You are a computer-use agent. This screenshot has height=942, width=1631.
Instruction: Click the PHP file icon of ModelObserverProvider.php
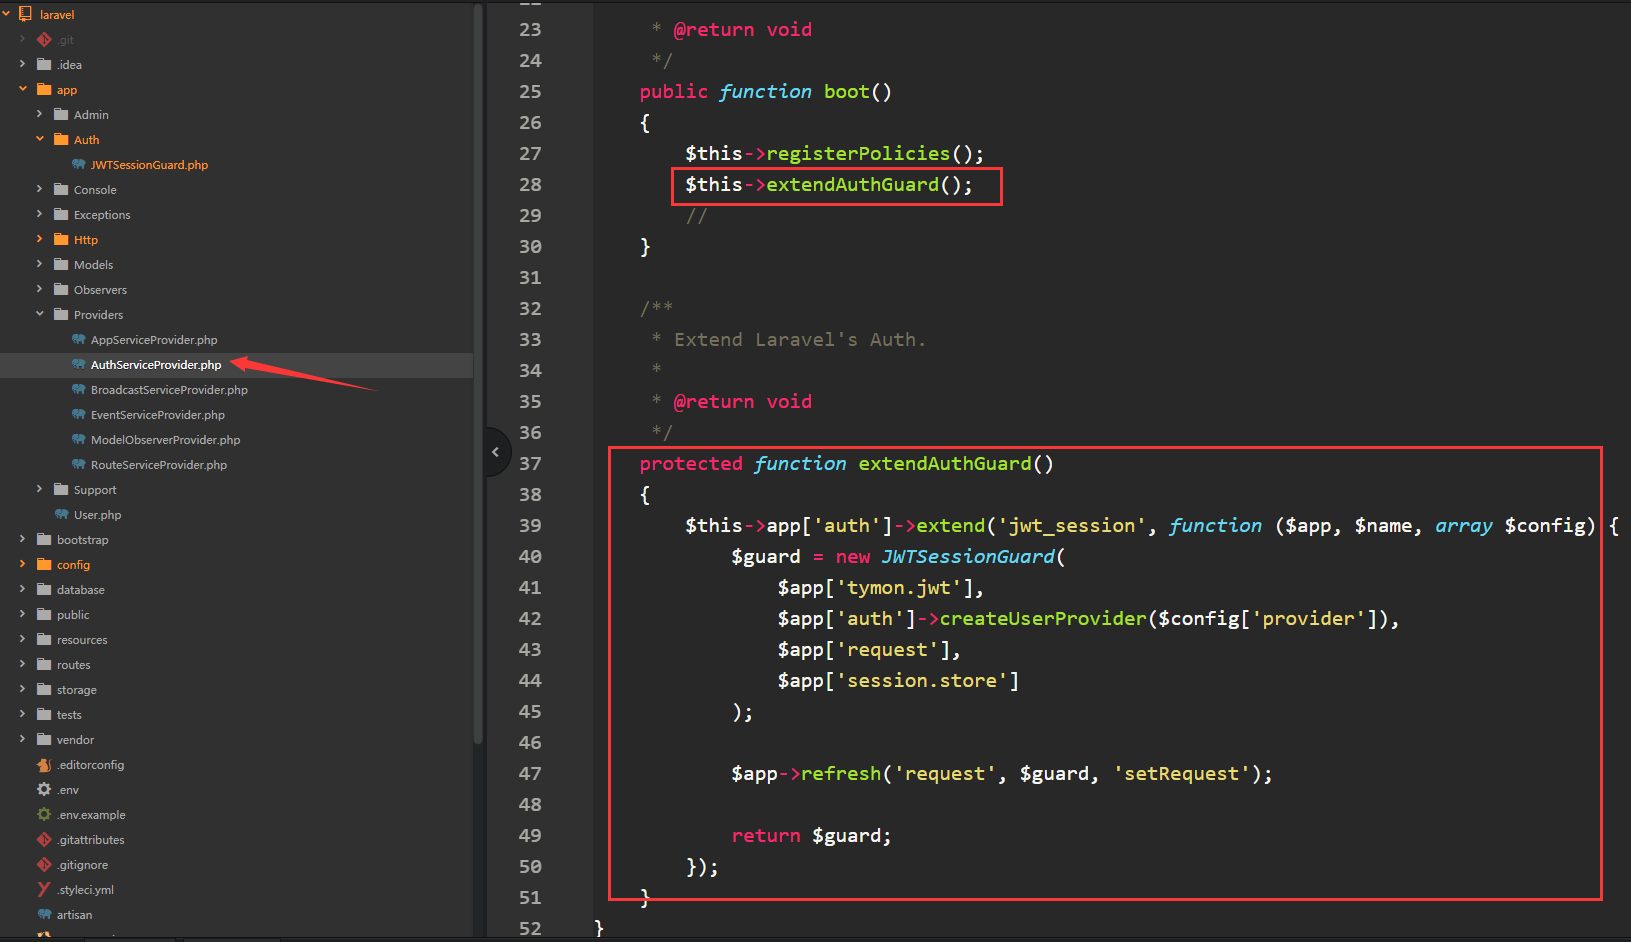(78, 439)
